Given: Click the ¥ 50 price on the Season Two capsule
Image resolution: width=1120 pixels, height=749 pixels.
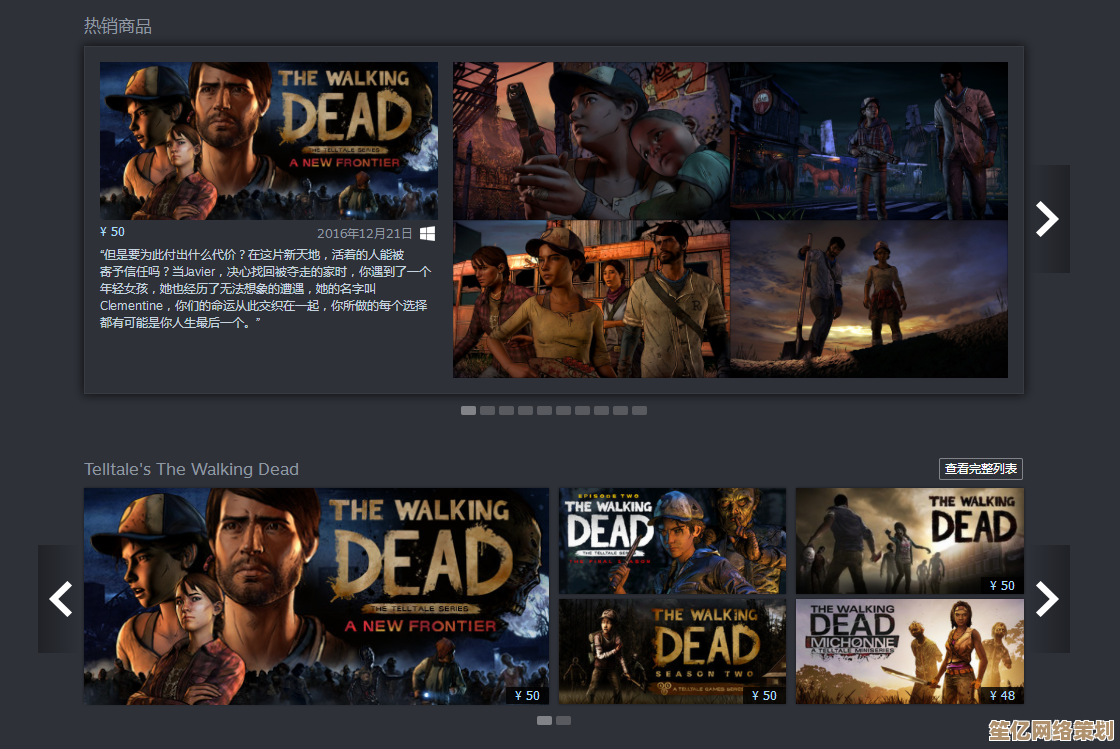Looking at the screenshot, I should click(764, 695).
